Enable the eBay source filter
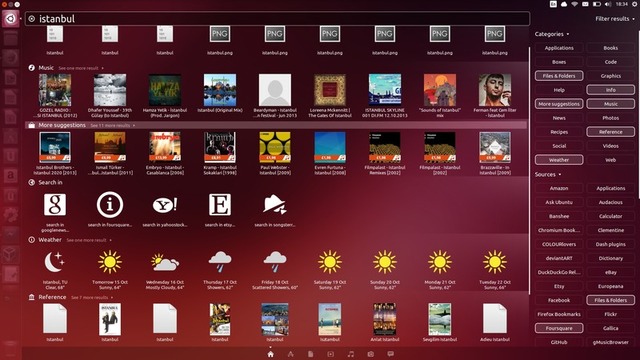Image resolution: width=640 pixels, height=360 pixels. [x=611, y=272]
